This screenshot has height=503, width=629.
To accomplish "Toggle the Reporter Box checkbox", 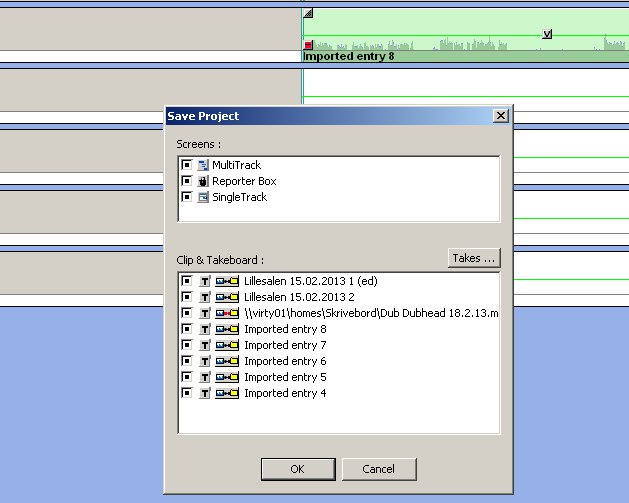I will point(186,181).
